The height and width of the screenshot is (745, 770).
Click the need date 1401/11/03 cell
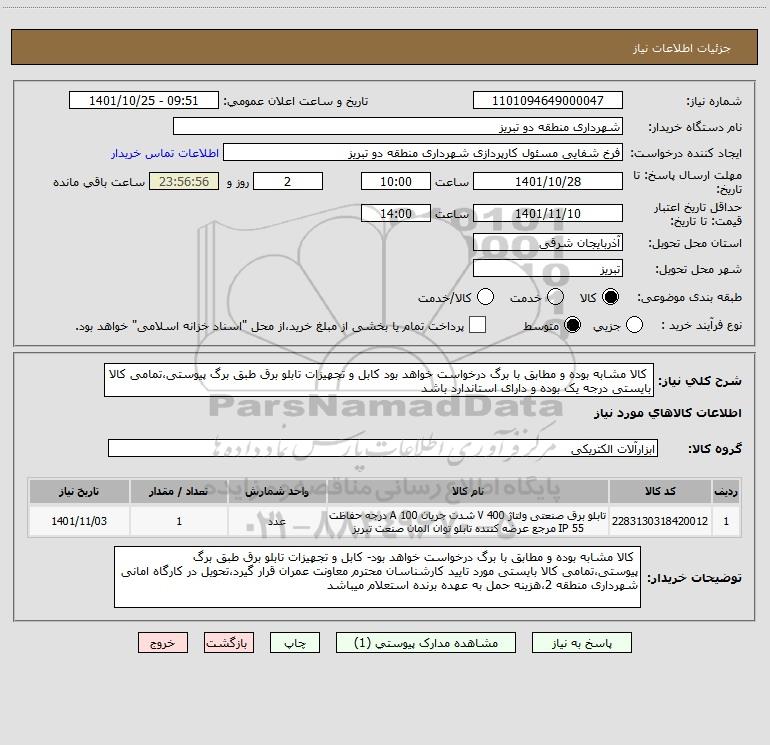click(79, 521)
